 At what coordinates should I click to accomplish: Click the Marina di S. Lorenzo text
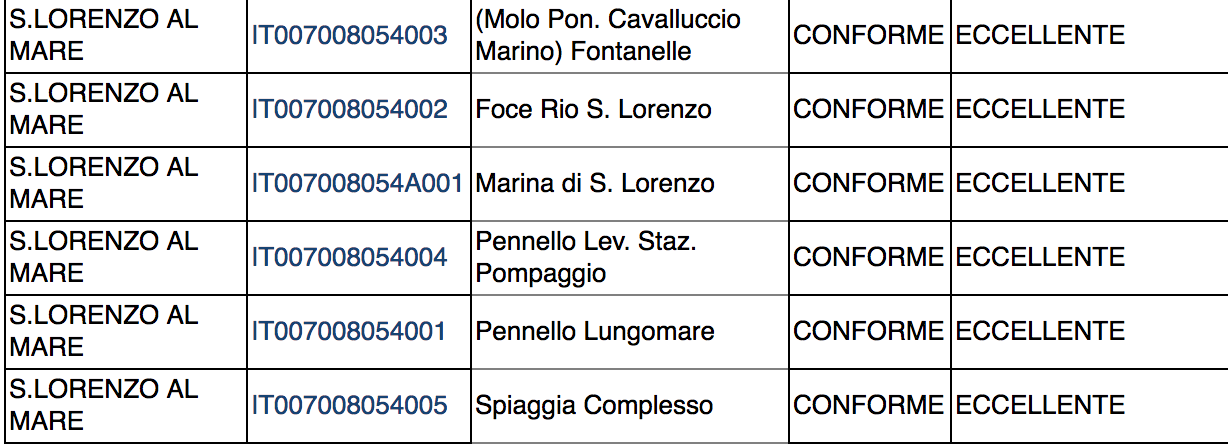click(x=595, y=183)
